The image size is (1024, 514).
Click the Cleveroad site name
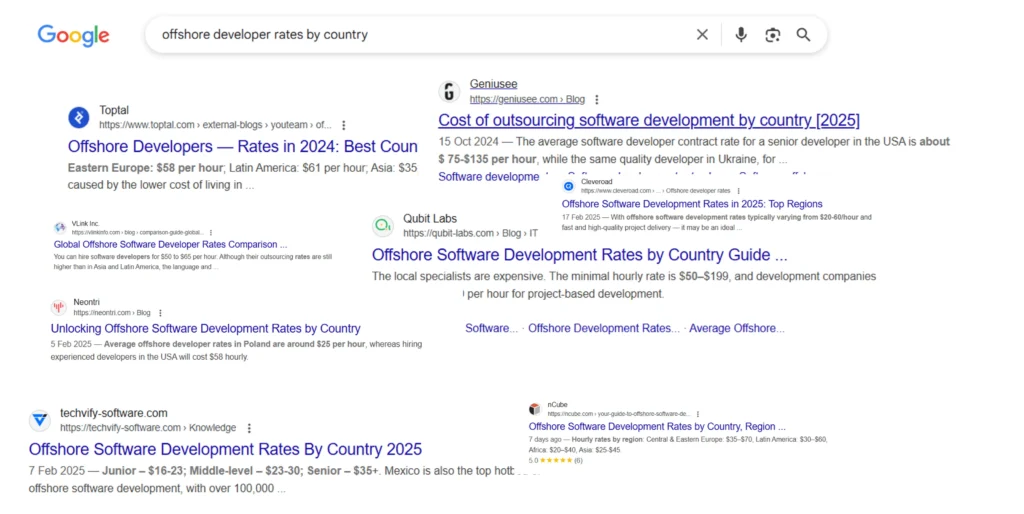coord(596,182)
